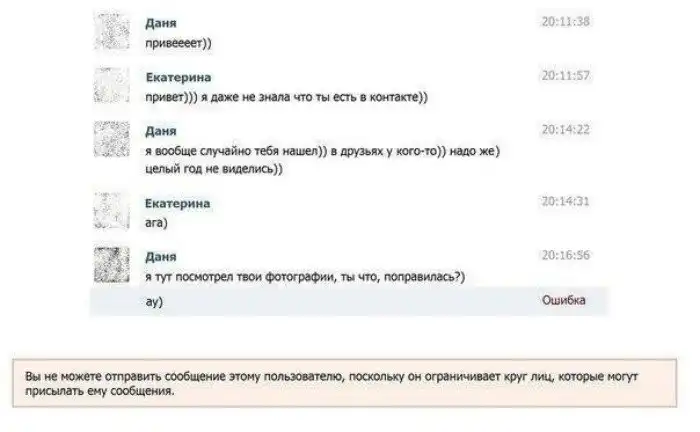Open Даня's avatar beside the photos question
Screen dimensions: 700x432
click(112, 265)
